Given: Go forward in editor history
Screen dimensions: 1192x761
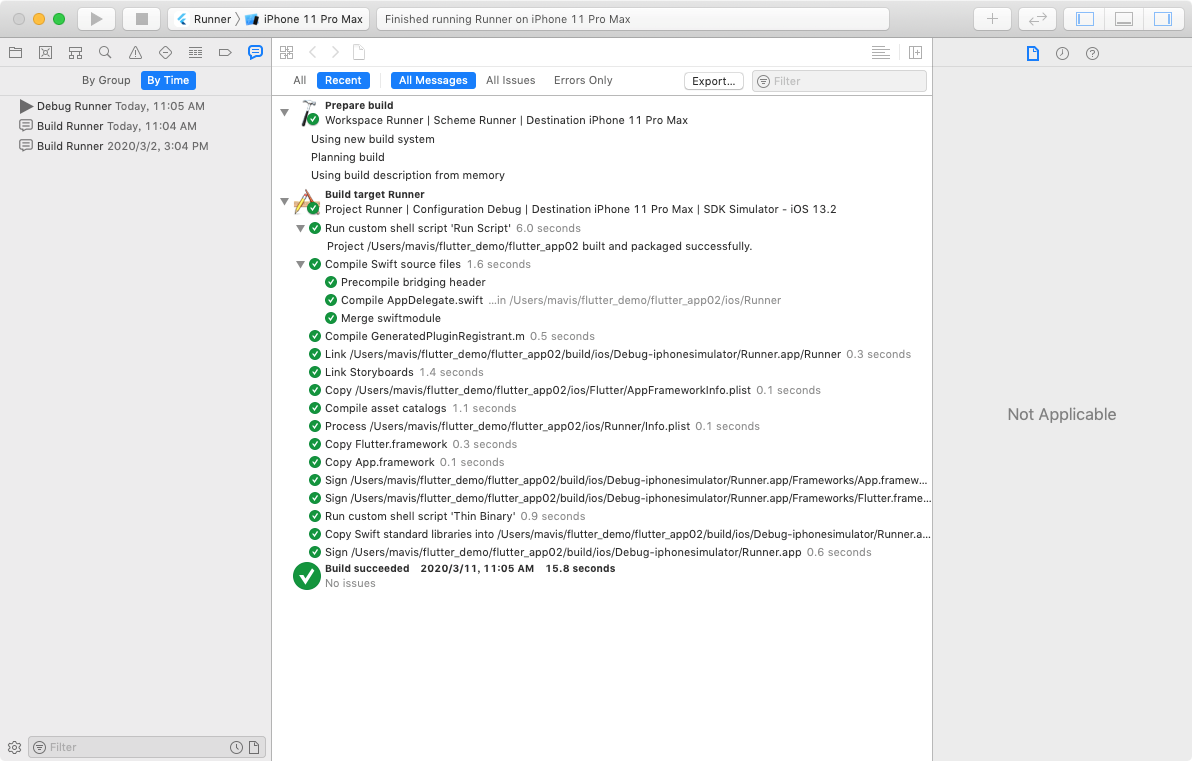Looking at the screenshot, I should click(x=335, y=52).
